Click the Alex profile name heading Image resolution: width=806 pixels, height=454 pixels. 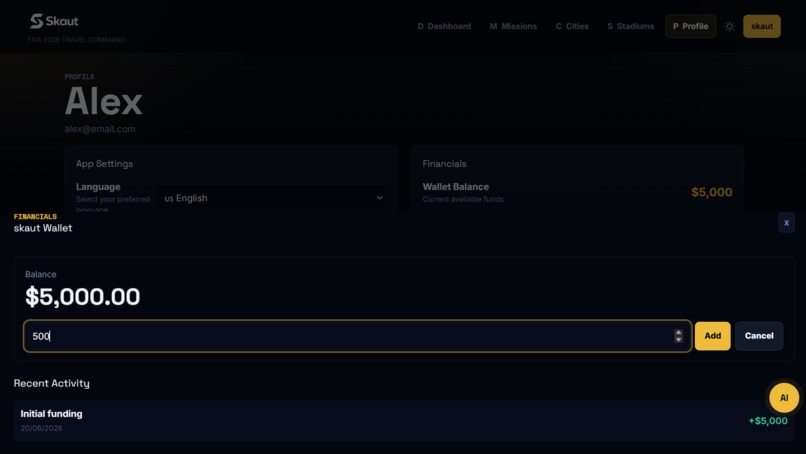(x=103, y=101)
